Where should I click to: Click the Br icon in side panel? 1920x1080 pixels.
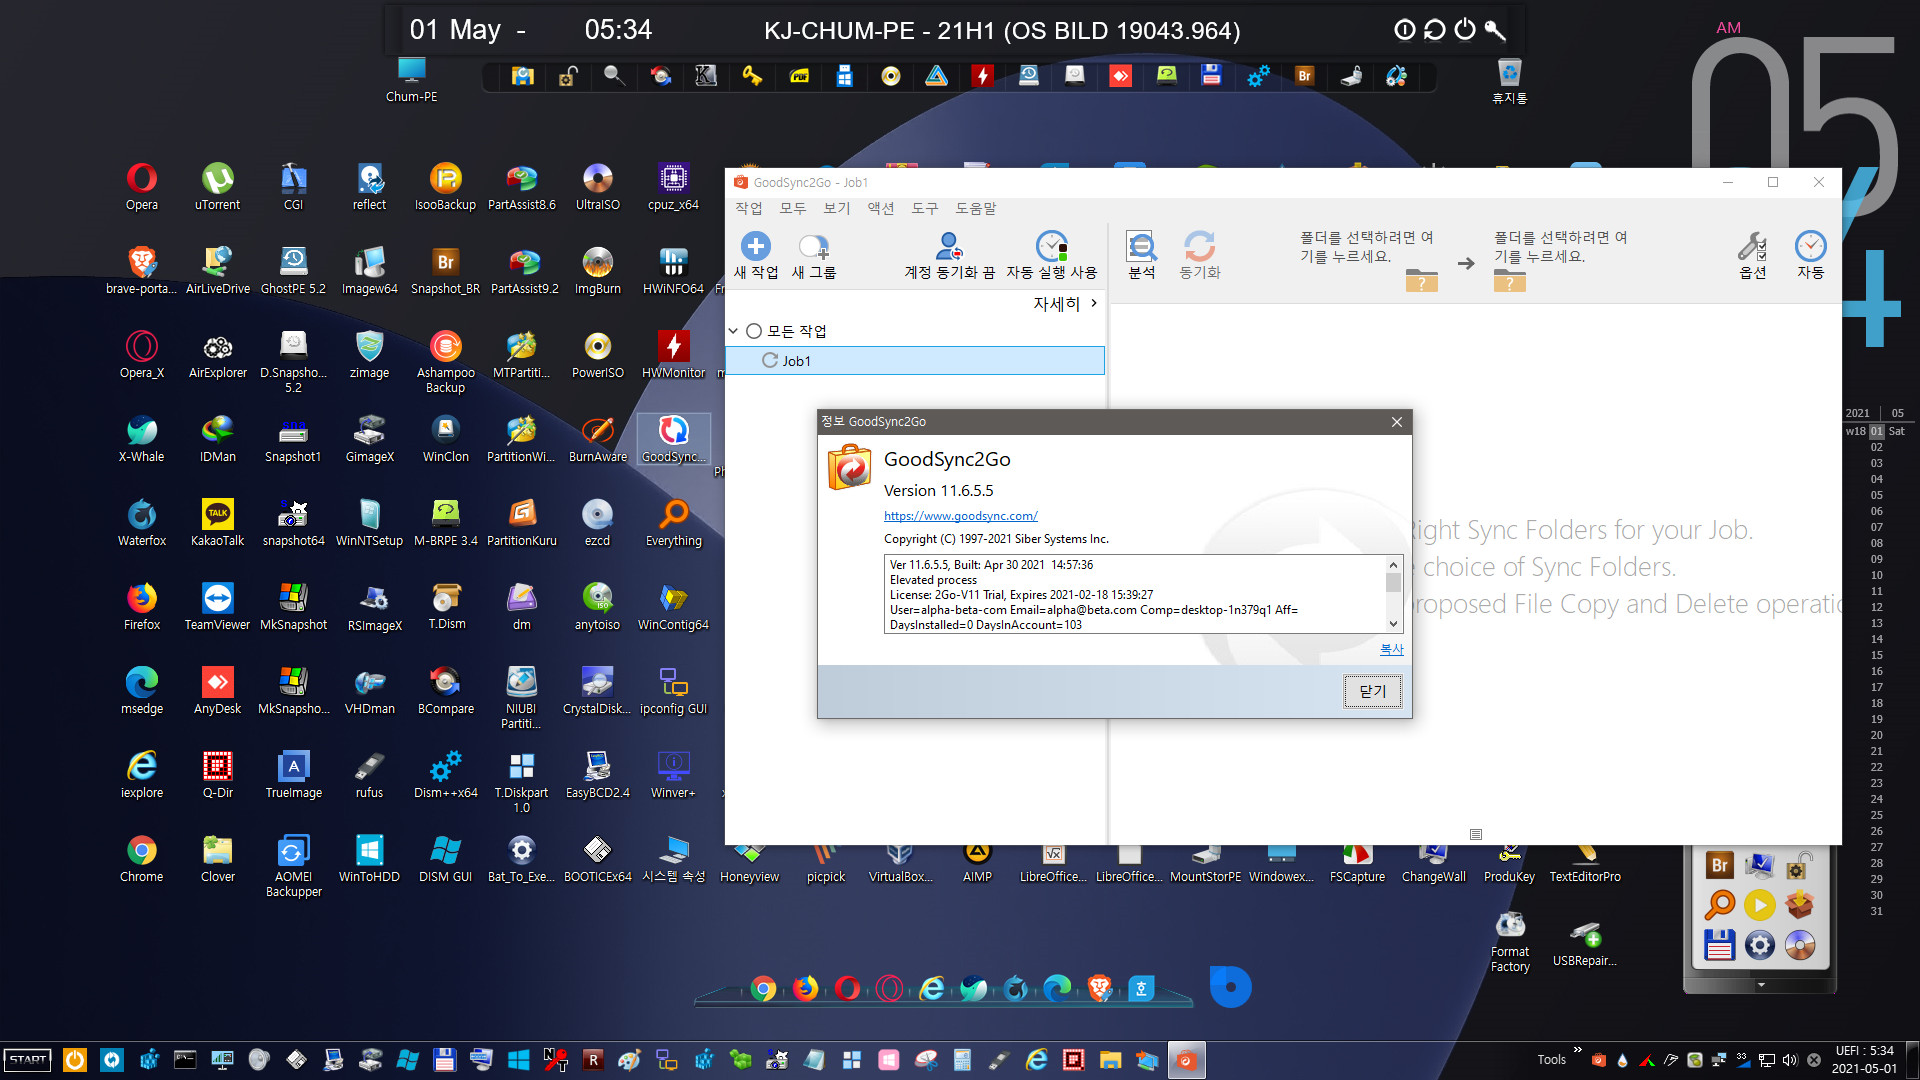click(x=1719, y=865)
